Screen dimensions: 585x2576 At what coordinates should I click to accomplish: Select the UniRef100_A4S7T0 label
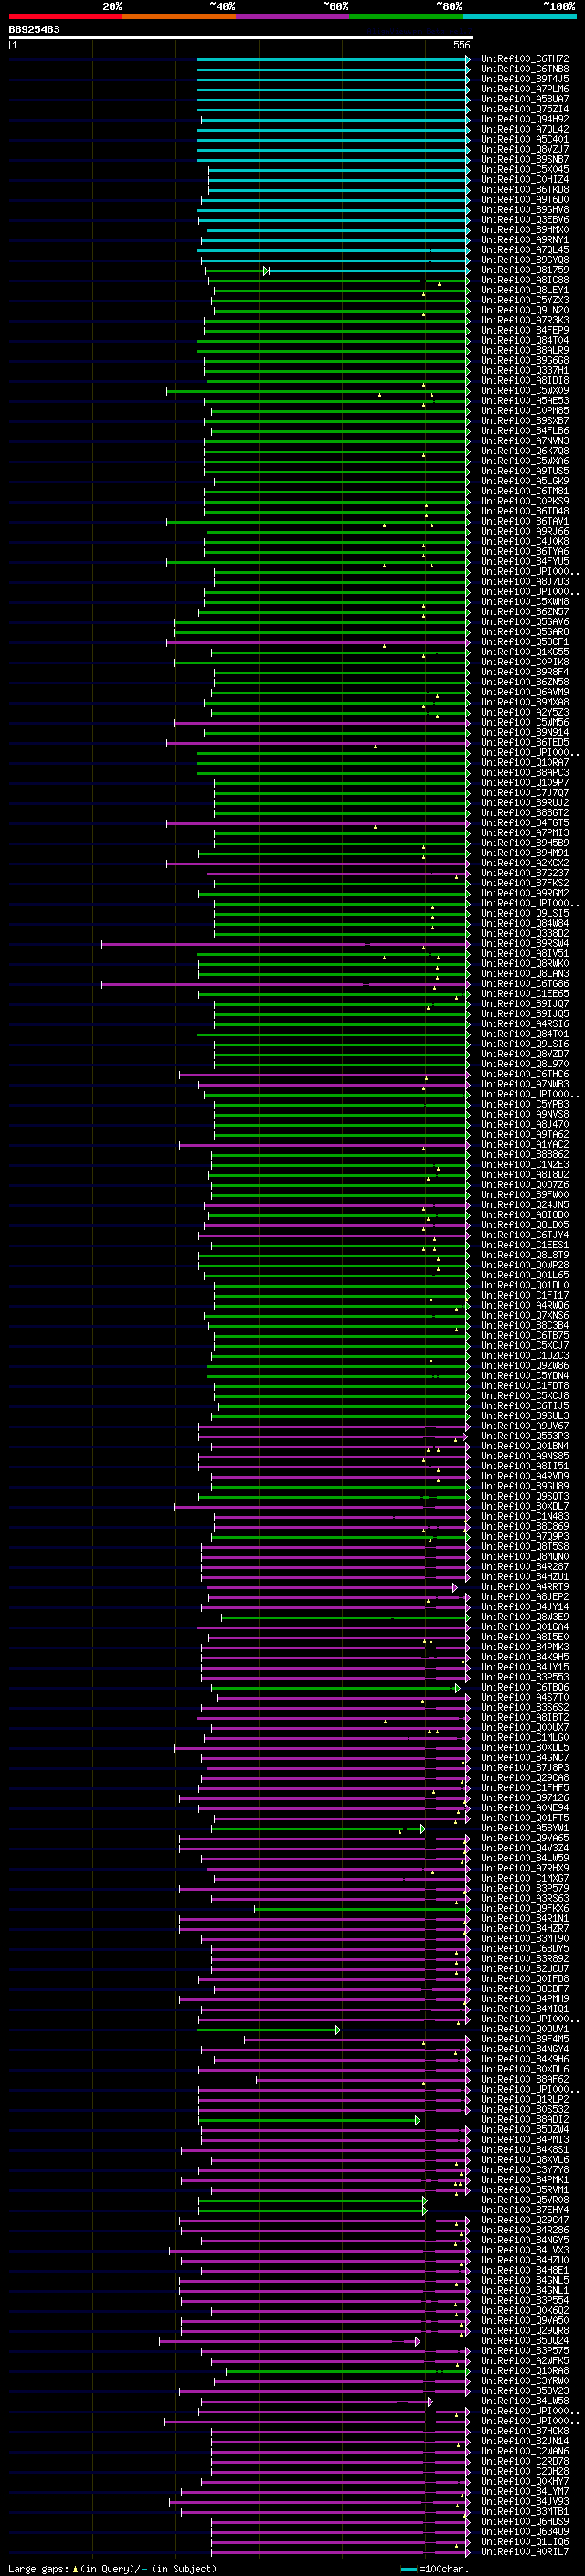click(x=525, y=1698)
